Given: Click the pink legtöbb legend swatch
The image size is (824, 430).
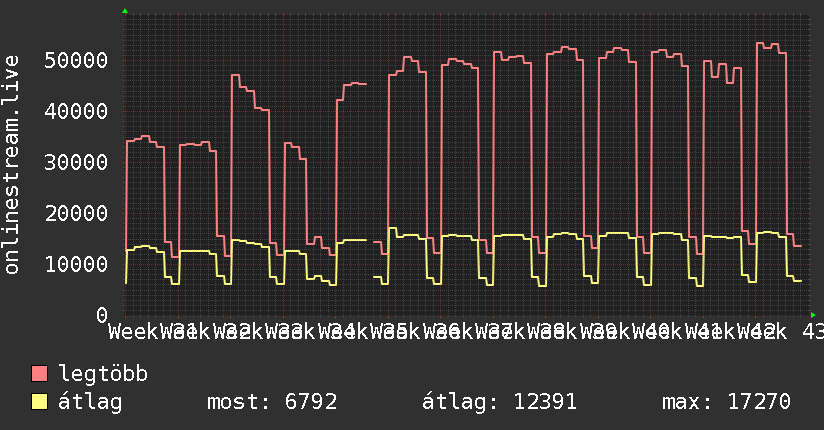Looking at the screenshot, I should pos(39,374).
